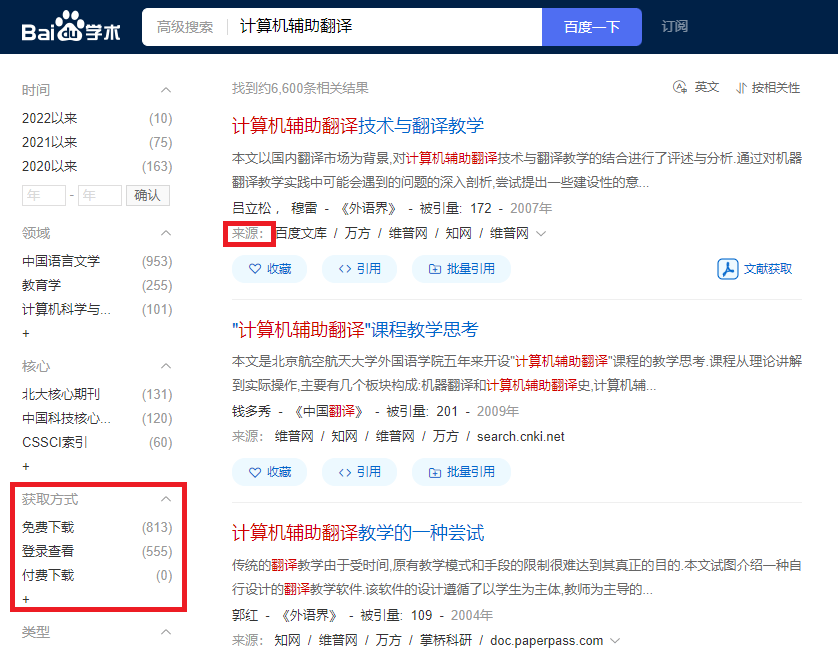This screenshot has height=649, width=838.
Task: Expand more core indexes with plus under 核心
Action: point(26,467)
